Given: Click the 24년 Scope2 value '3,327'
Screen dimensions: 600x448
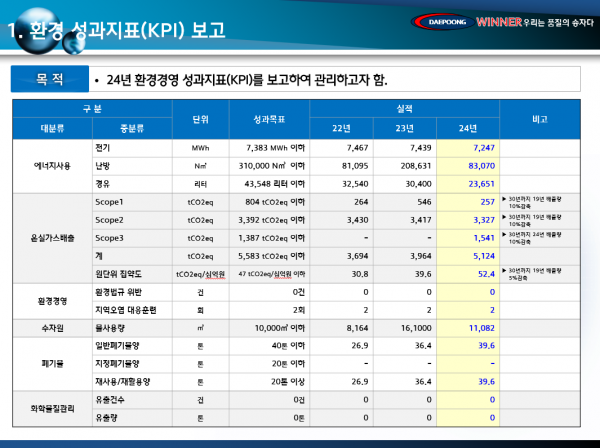Looking at the screenshot, I should (484, 220).
